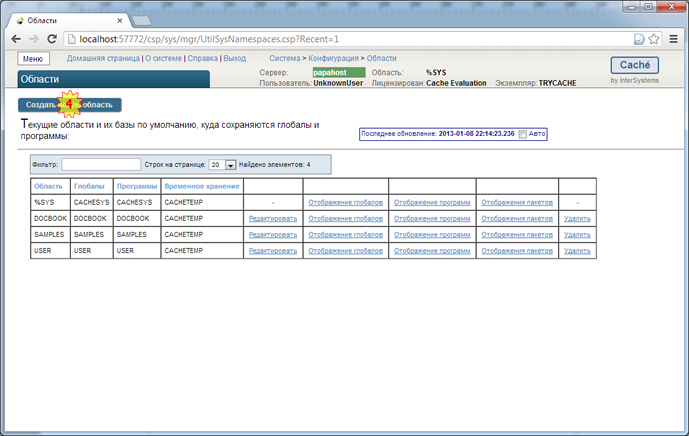Open Справка help link
689x436 pixels.
click(x=203, y=58)
